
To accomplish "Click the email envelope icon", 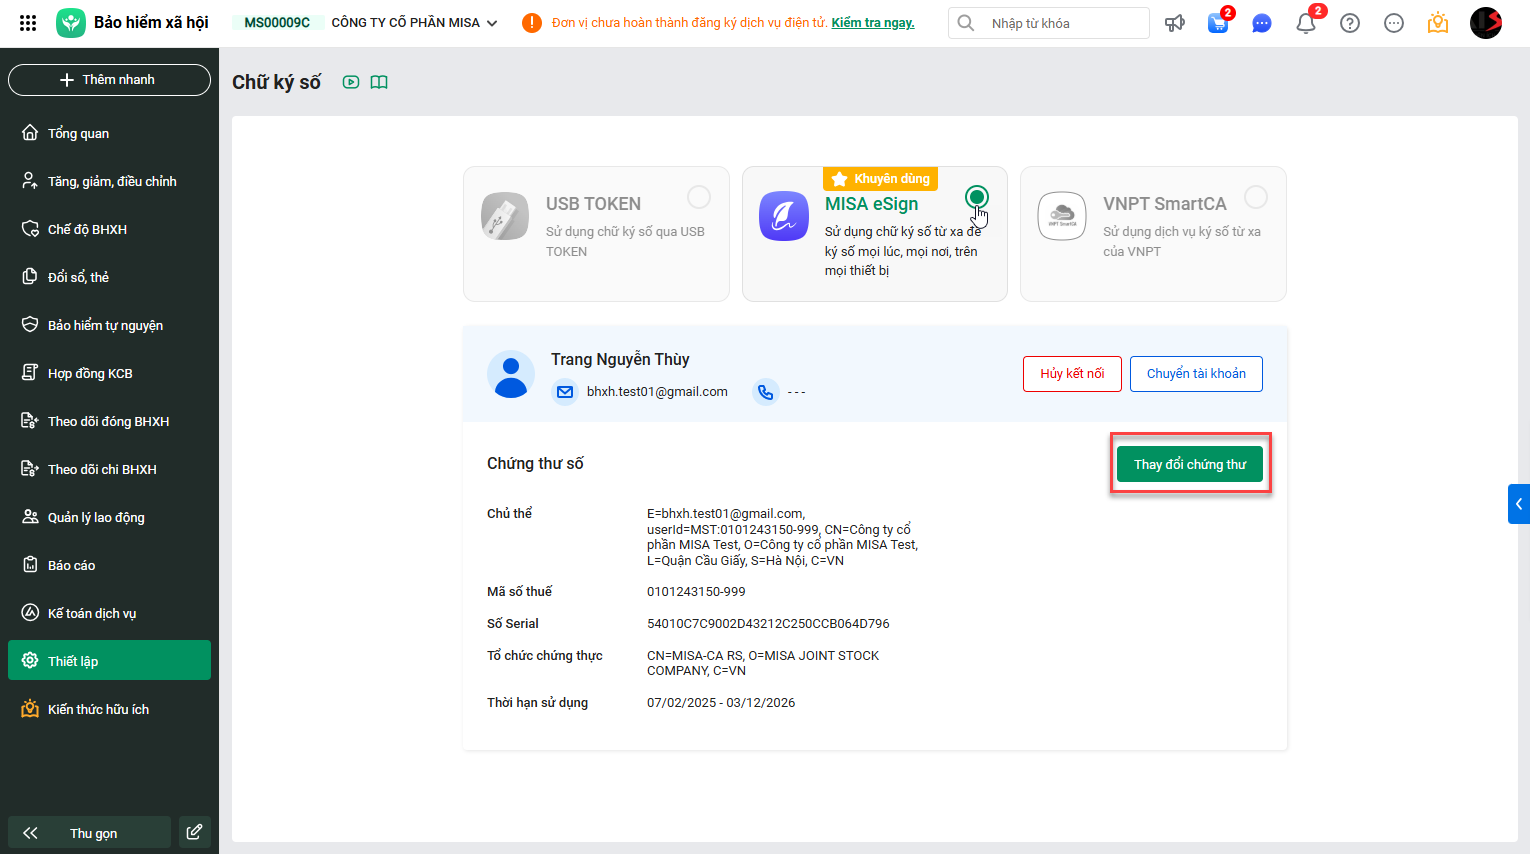I will pos(565,392).
